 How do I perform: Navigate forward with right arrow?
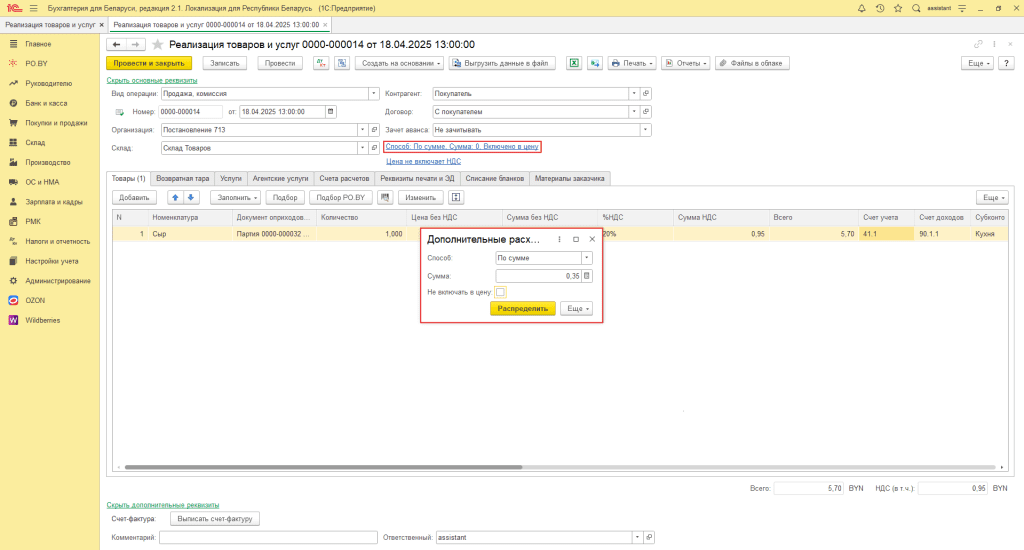135,44
